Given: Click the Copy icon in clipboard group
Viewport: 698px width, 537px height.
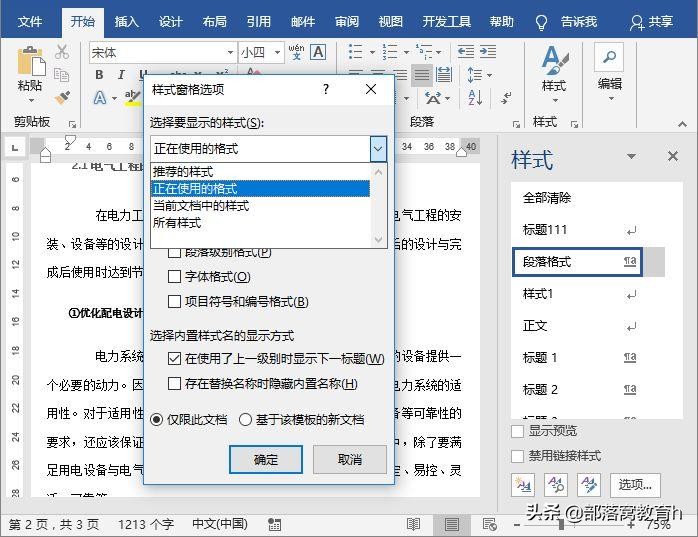Looking at the screenshot, I should 61,75.
